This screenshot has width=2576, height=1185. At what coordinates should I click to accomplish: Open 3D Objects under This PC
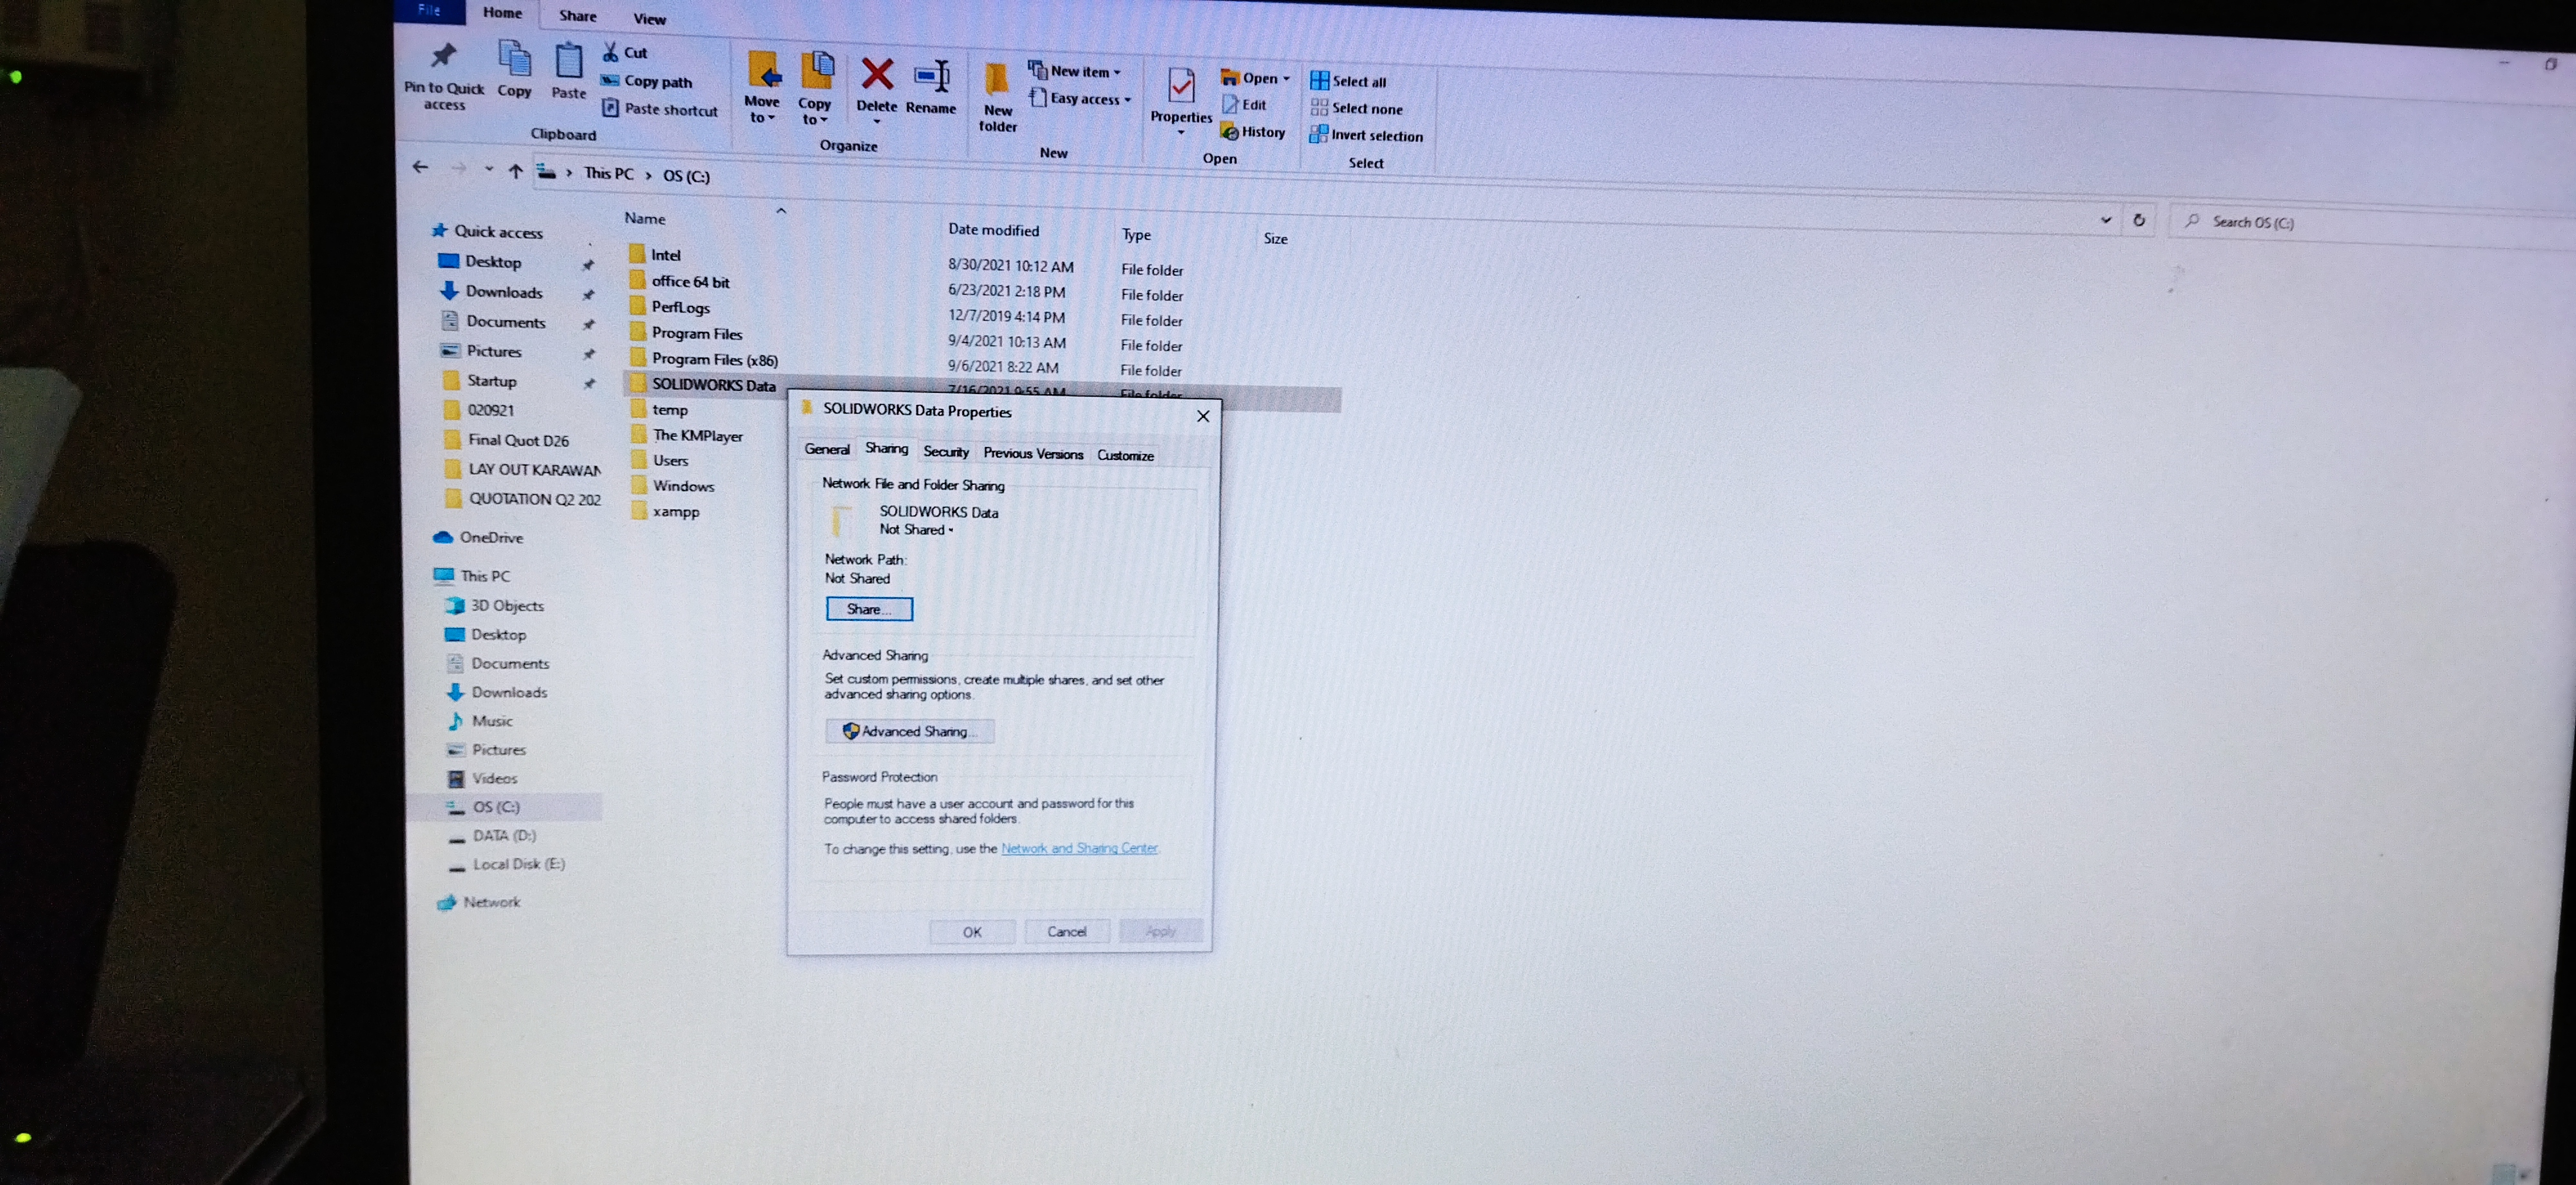(x=495, y=605)
